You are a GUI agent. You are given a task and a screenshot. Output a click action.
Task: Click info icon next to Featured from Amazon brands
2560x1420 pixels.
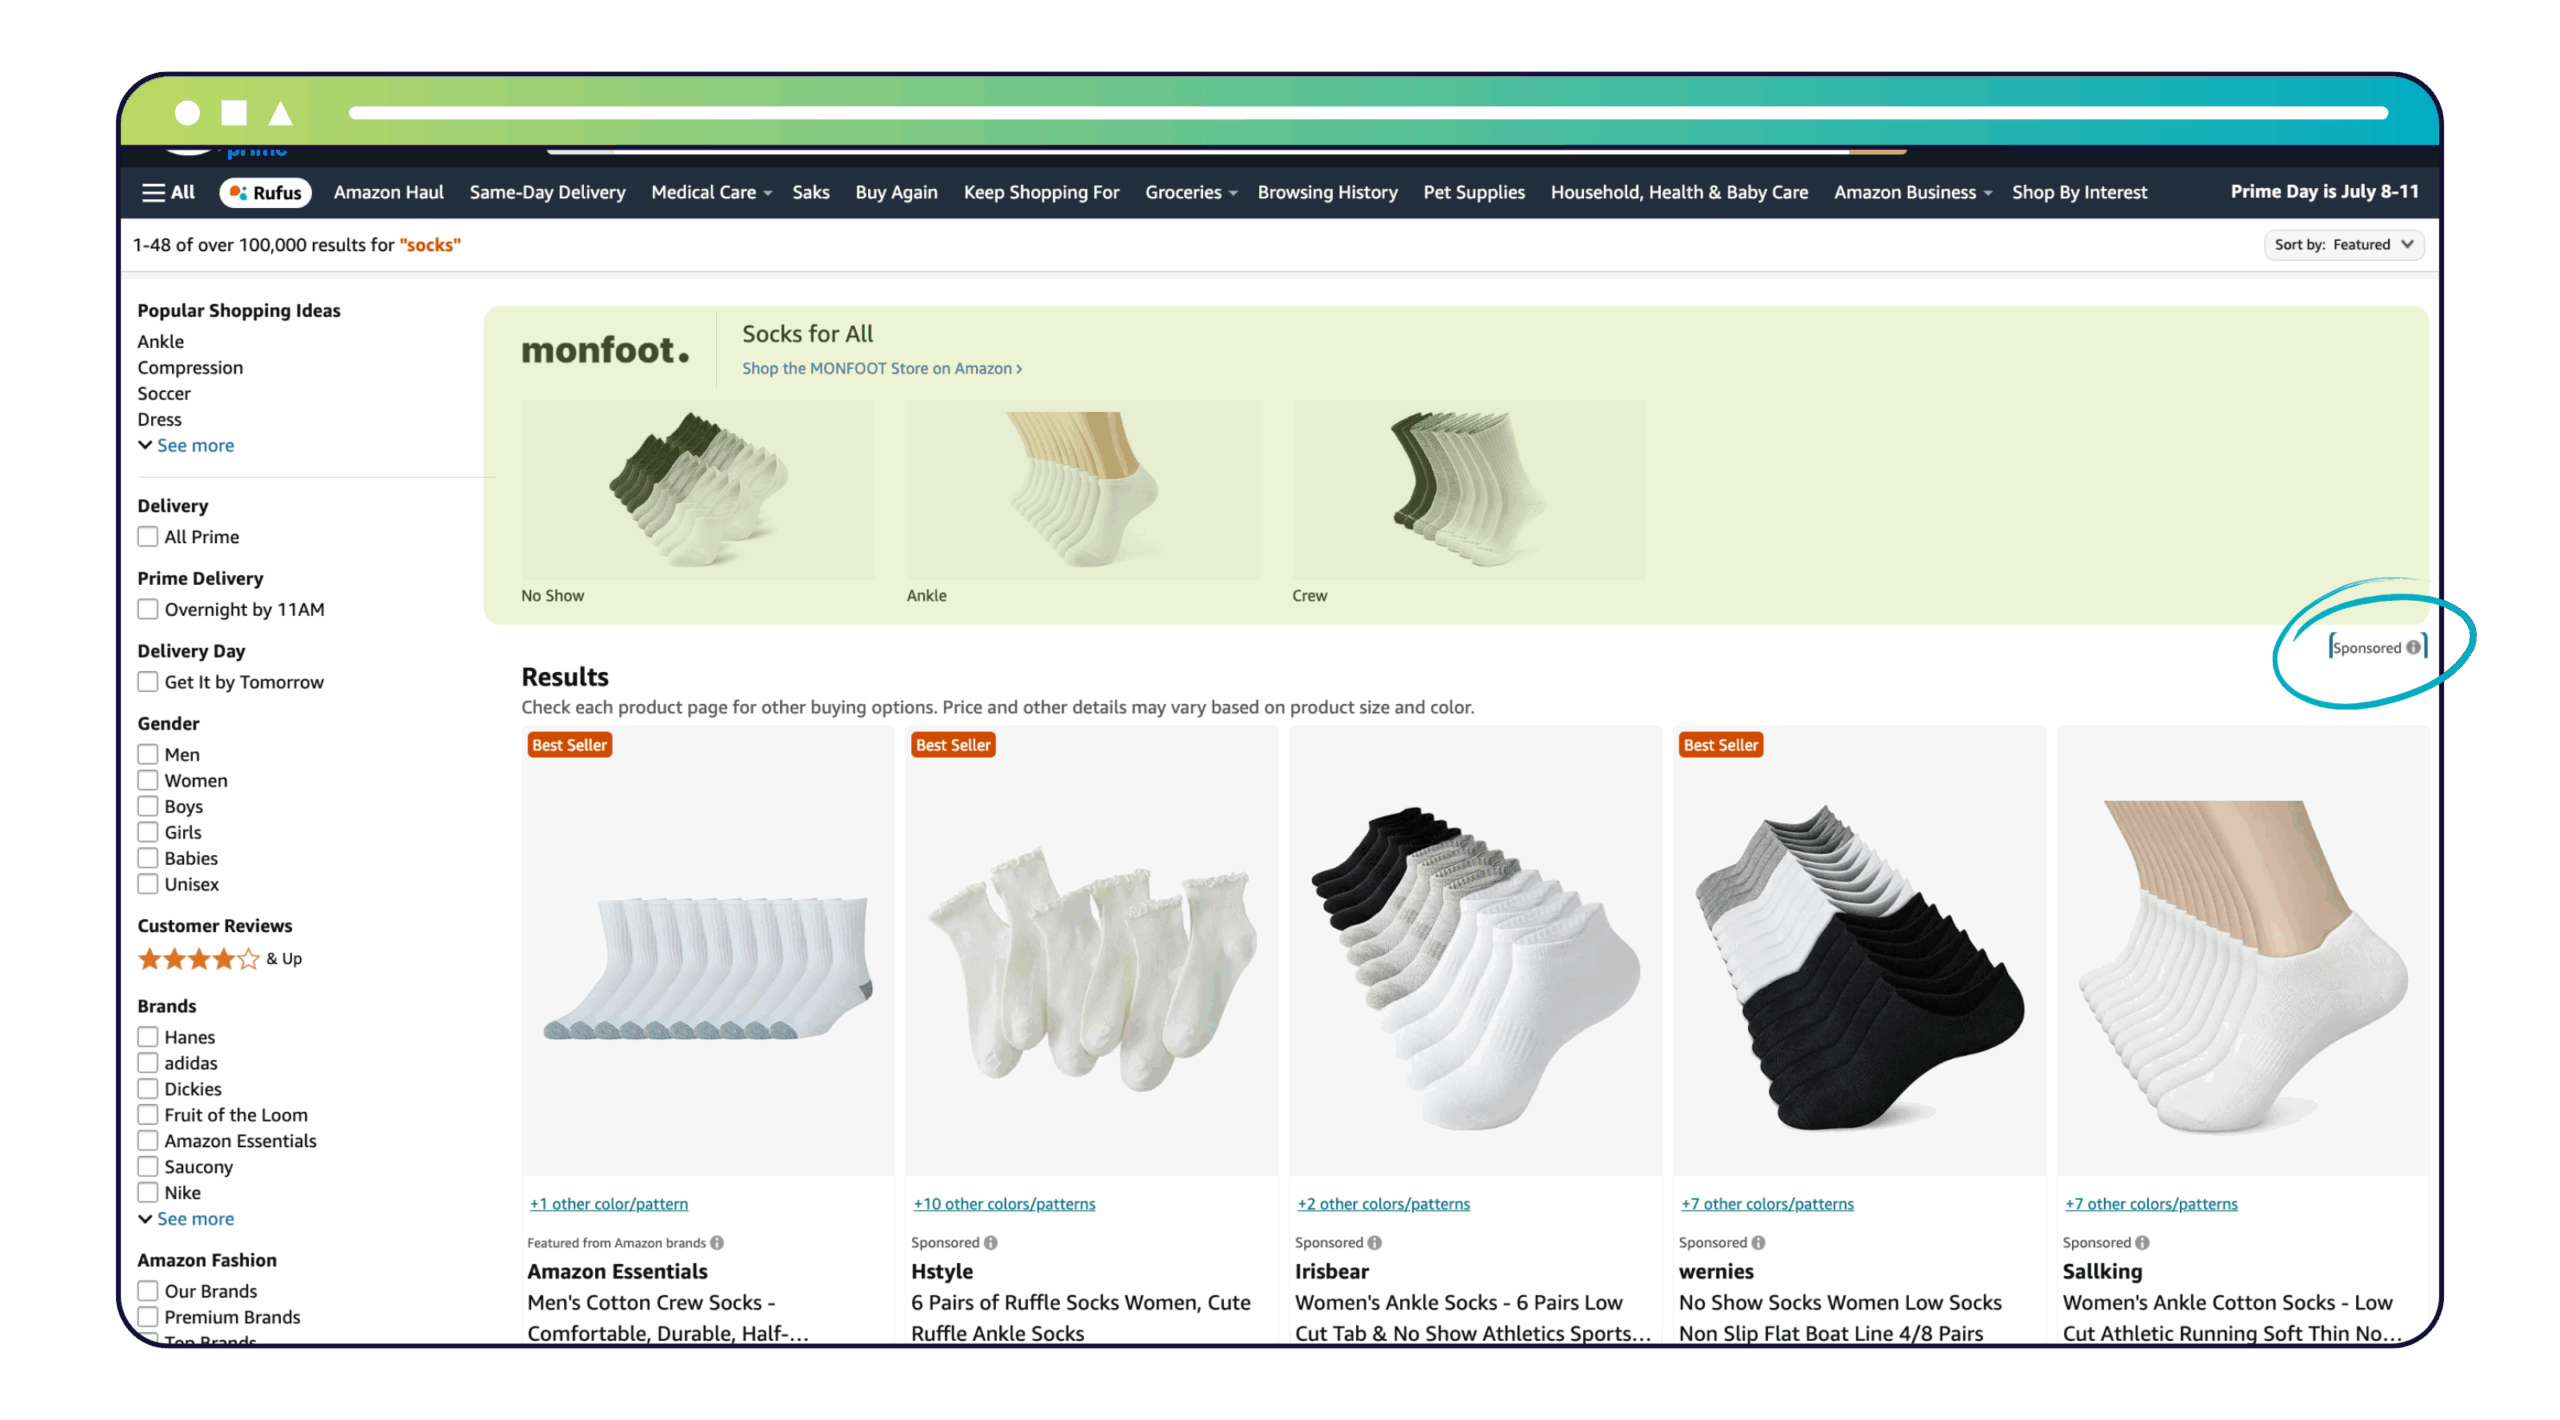click(x=717, y=1242)
